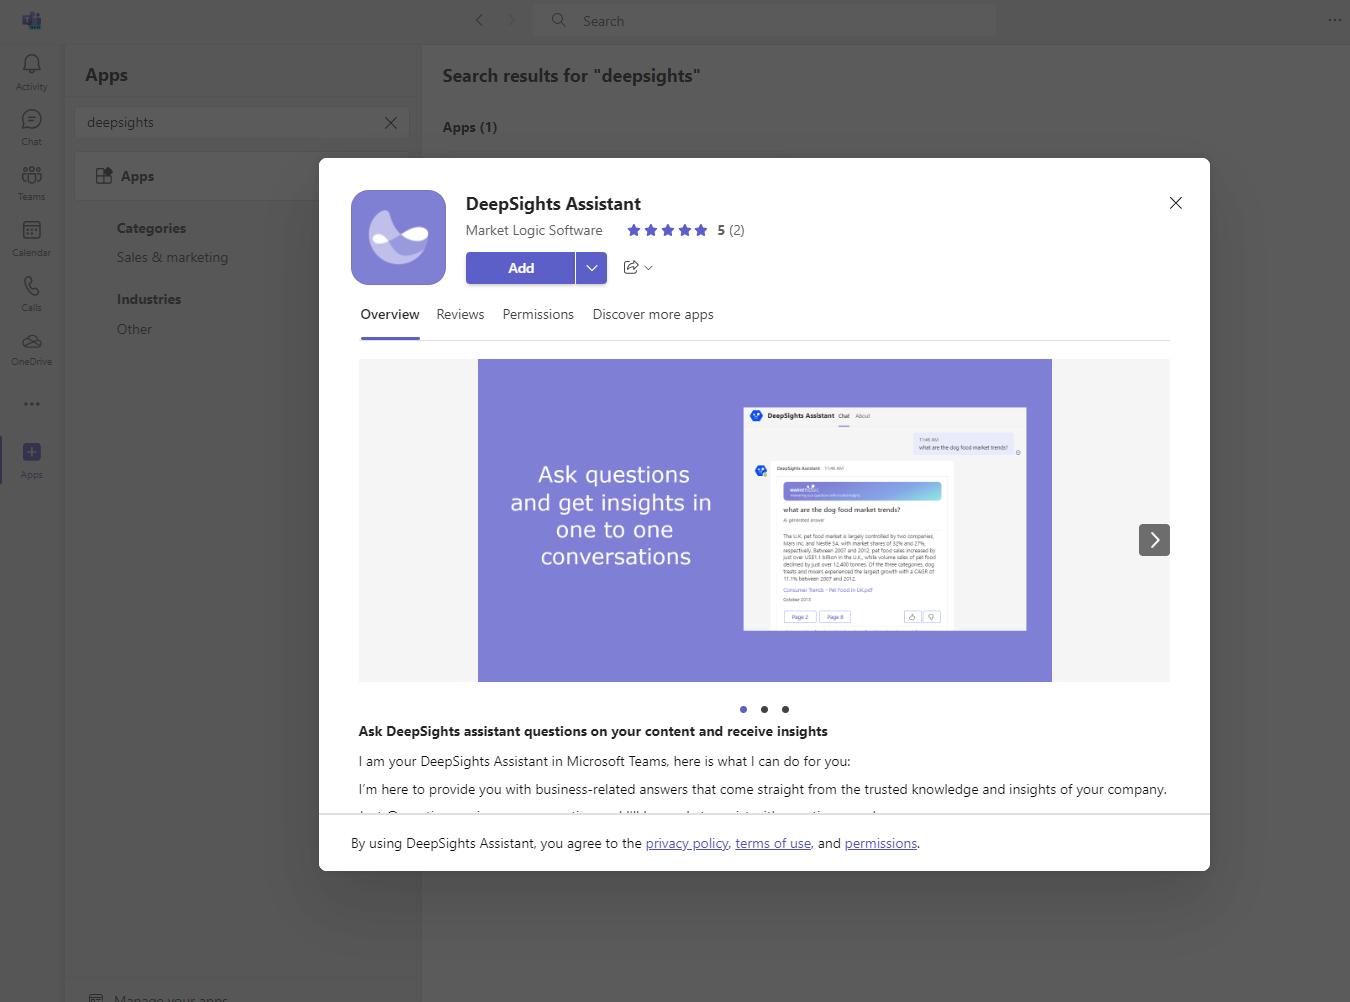Open Settings and more ellipsis in title bar
This screenshot has width=1350, height=1002.
click(x=1334, y=20)
